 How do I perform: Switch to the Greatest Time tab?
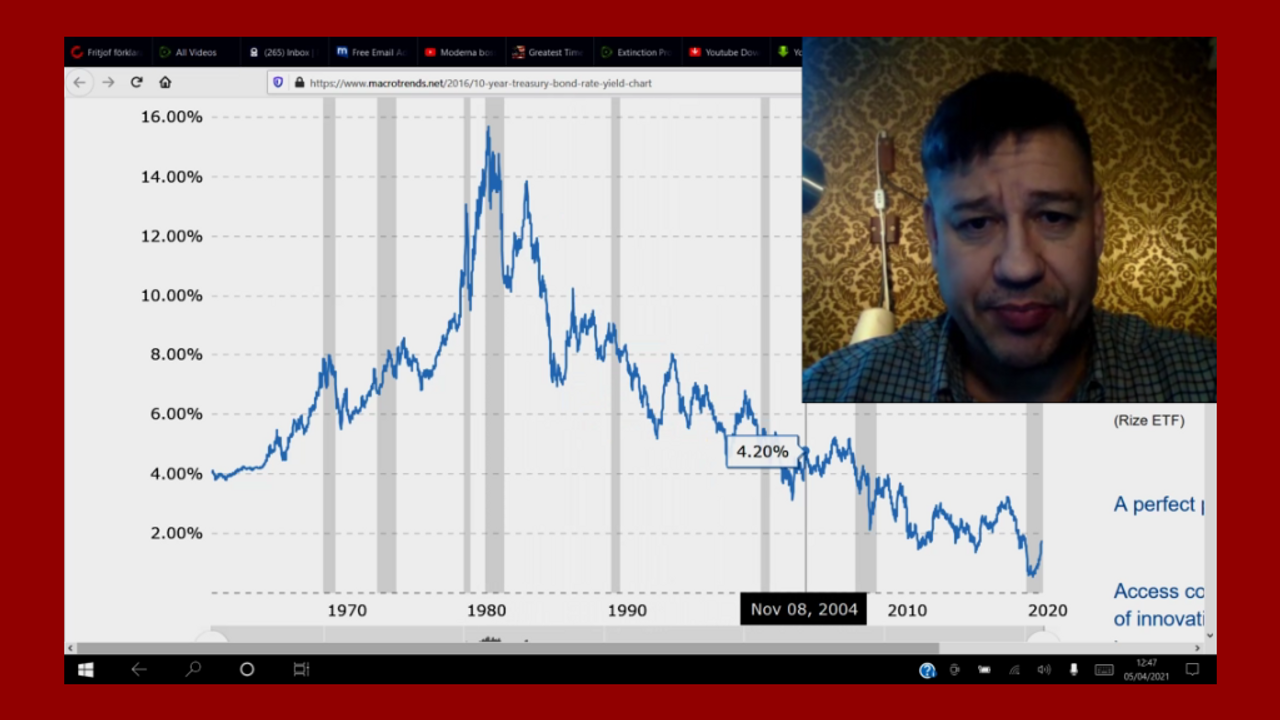548,52
